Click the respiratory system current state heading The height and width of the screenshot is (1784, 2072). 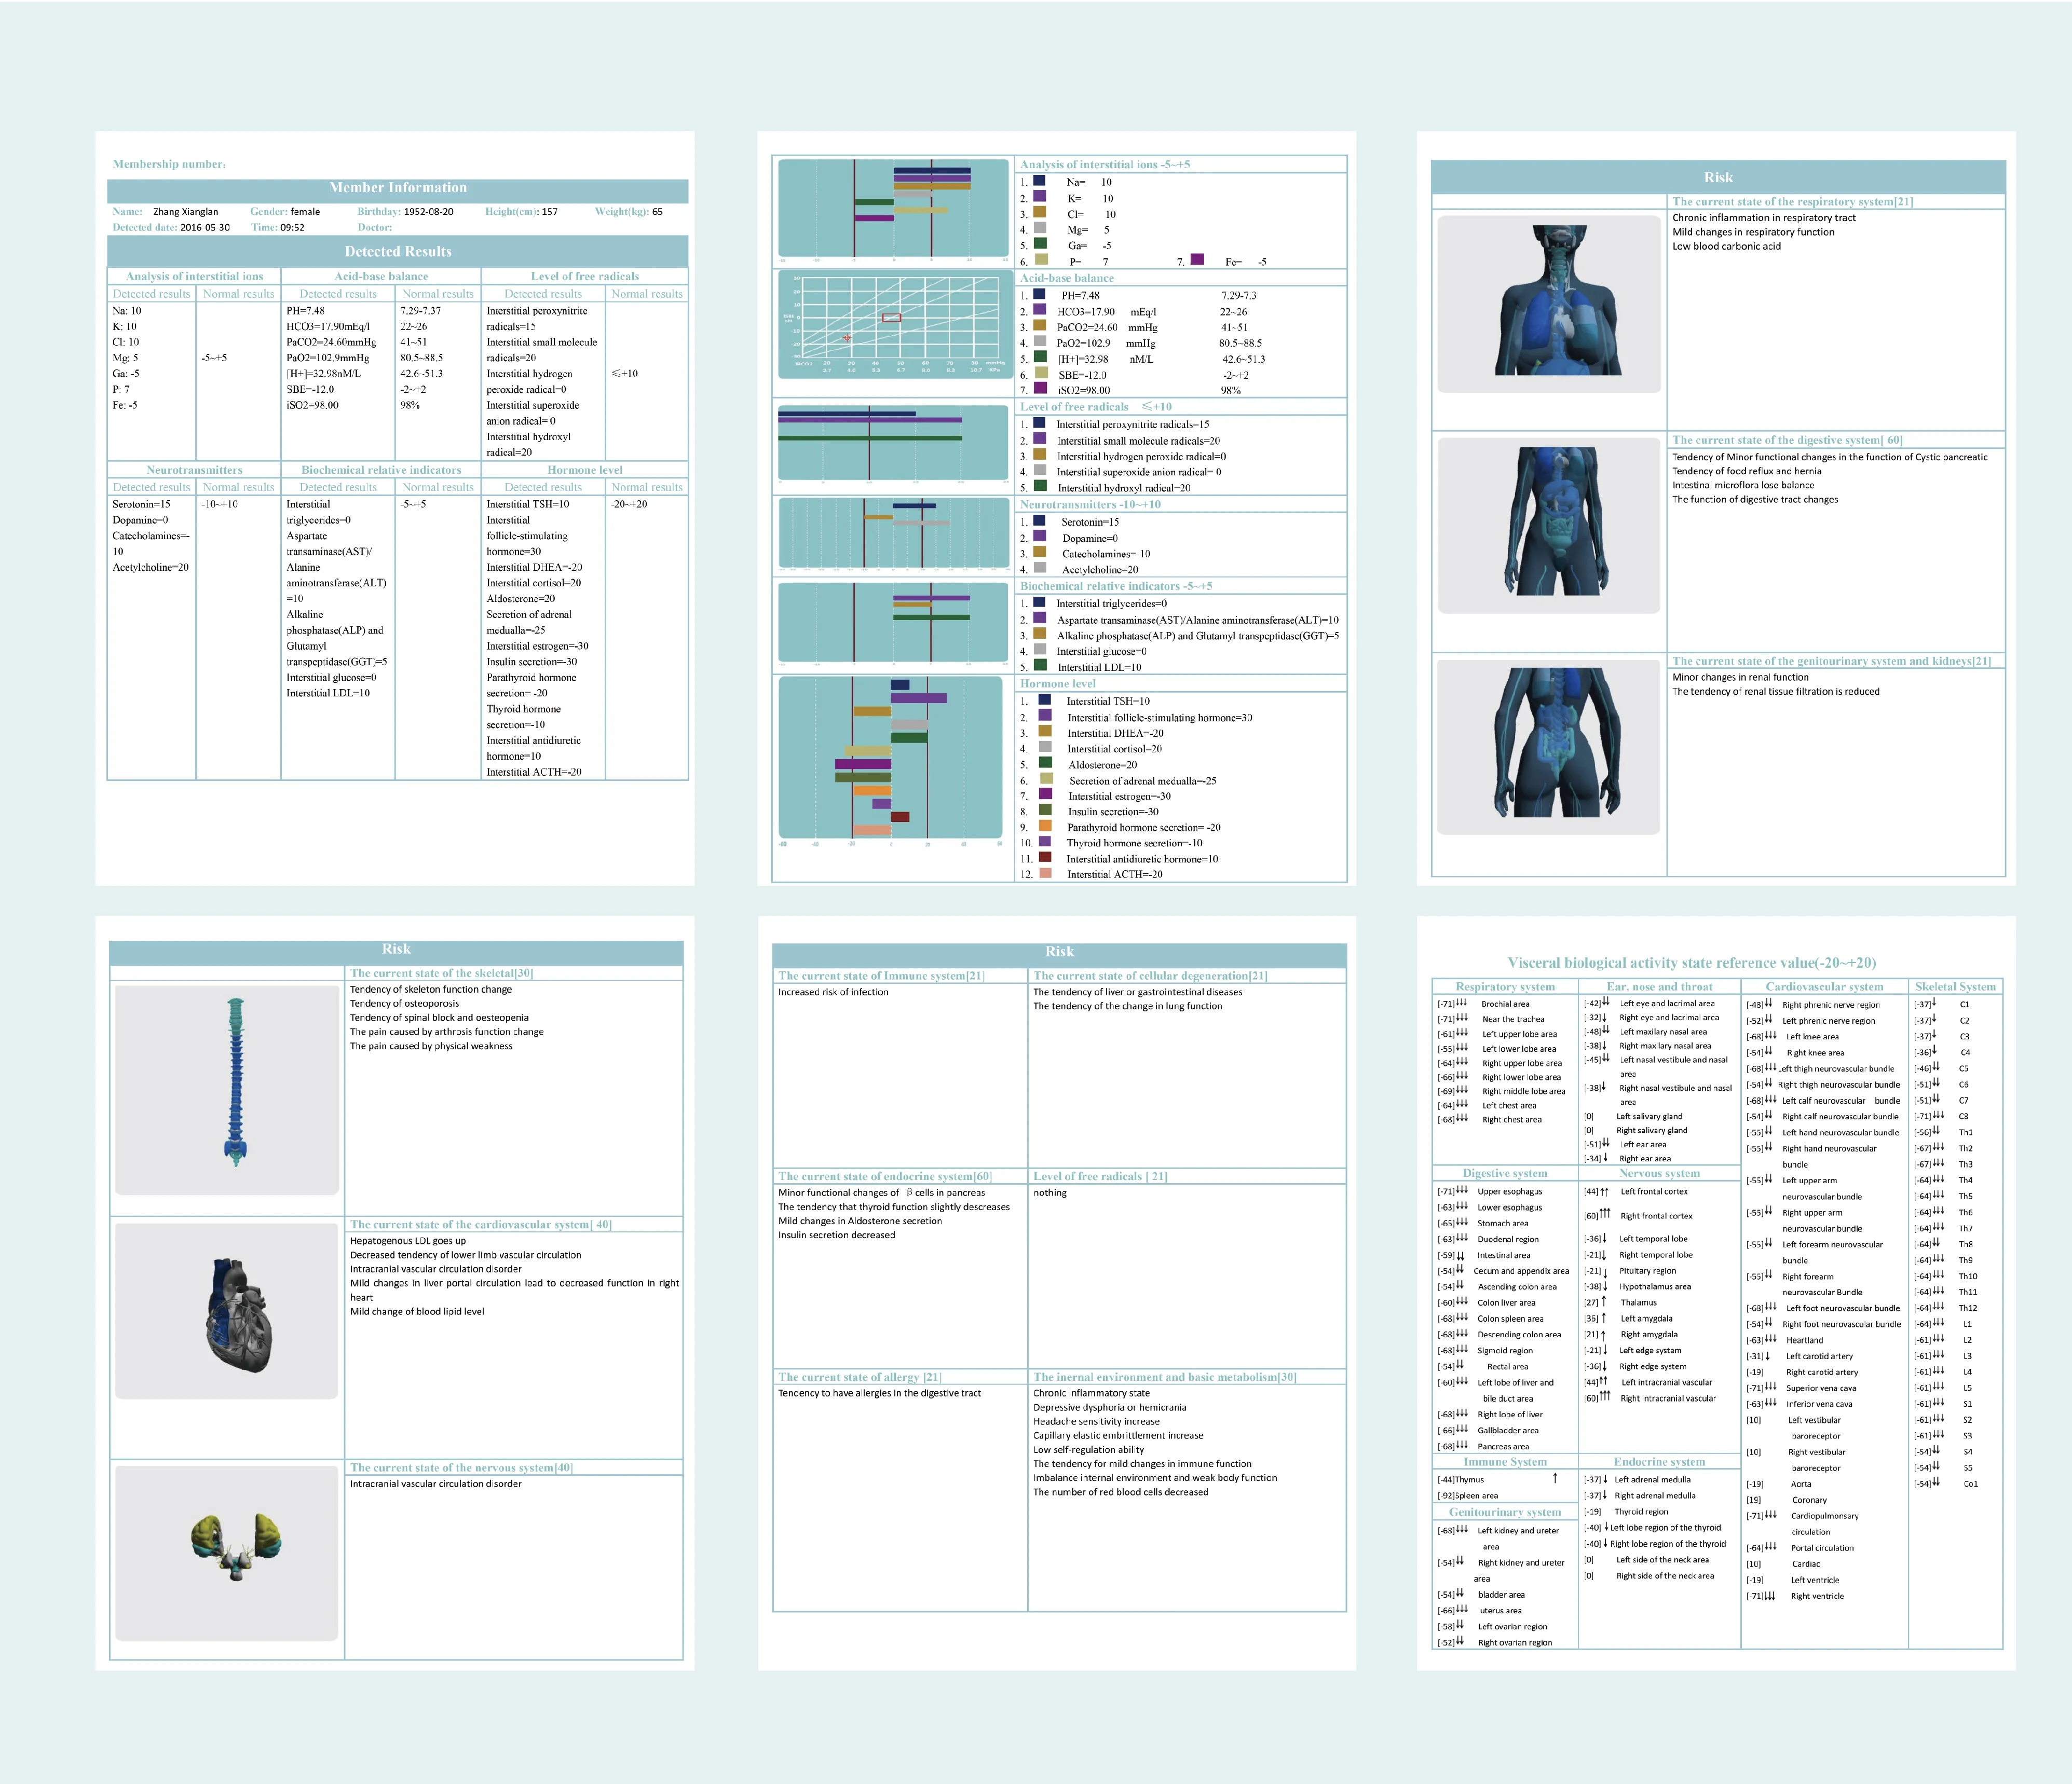[1792, 202]
